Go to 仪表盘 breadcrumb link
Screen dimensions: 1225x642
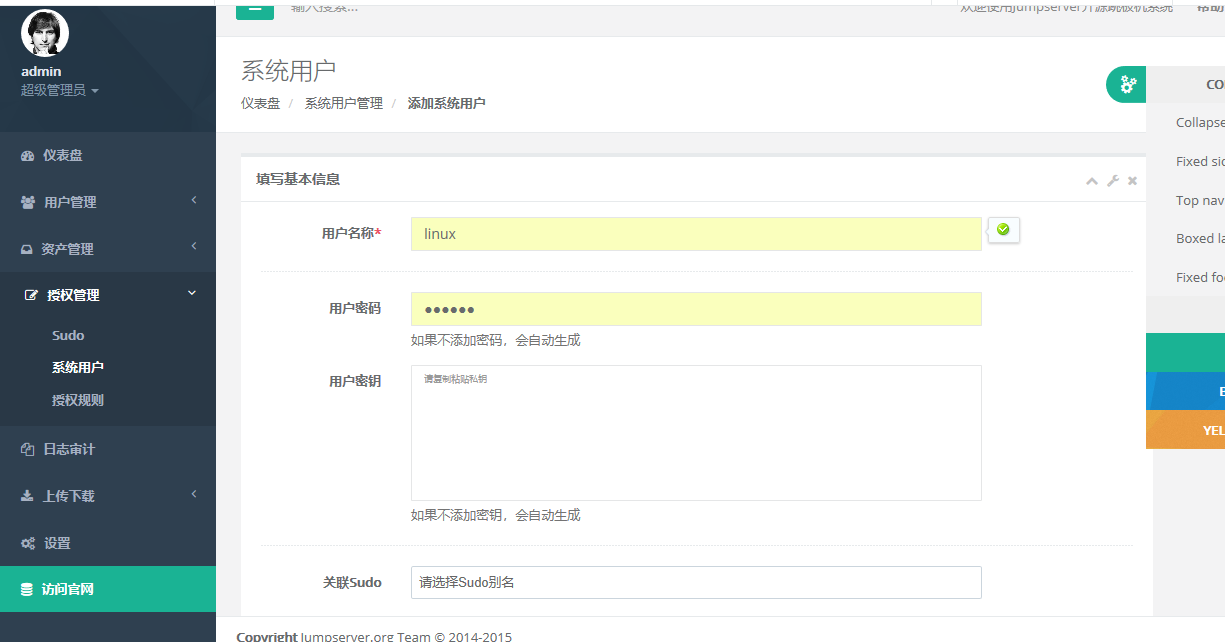260,103
